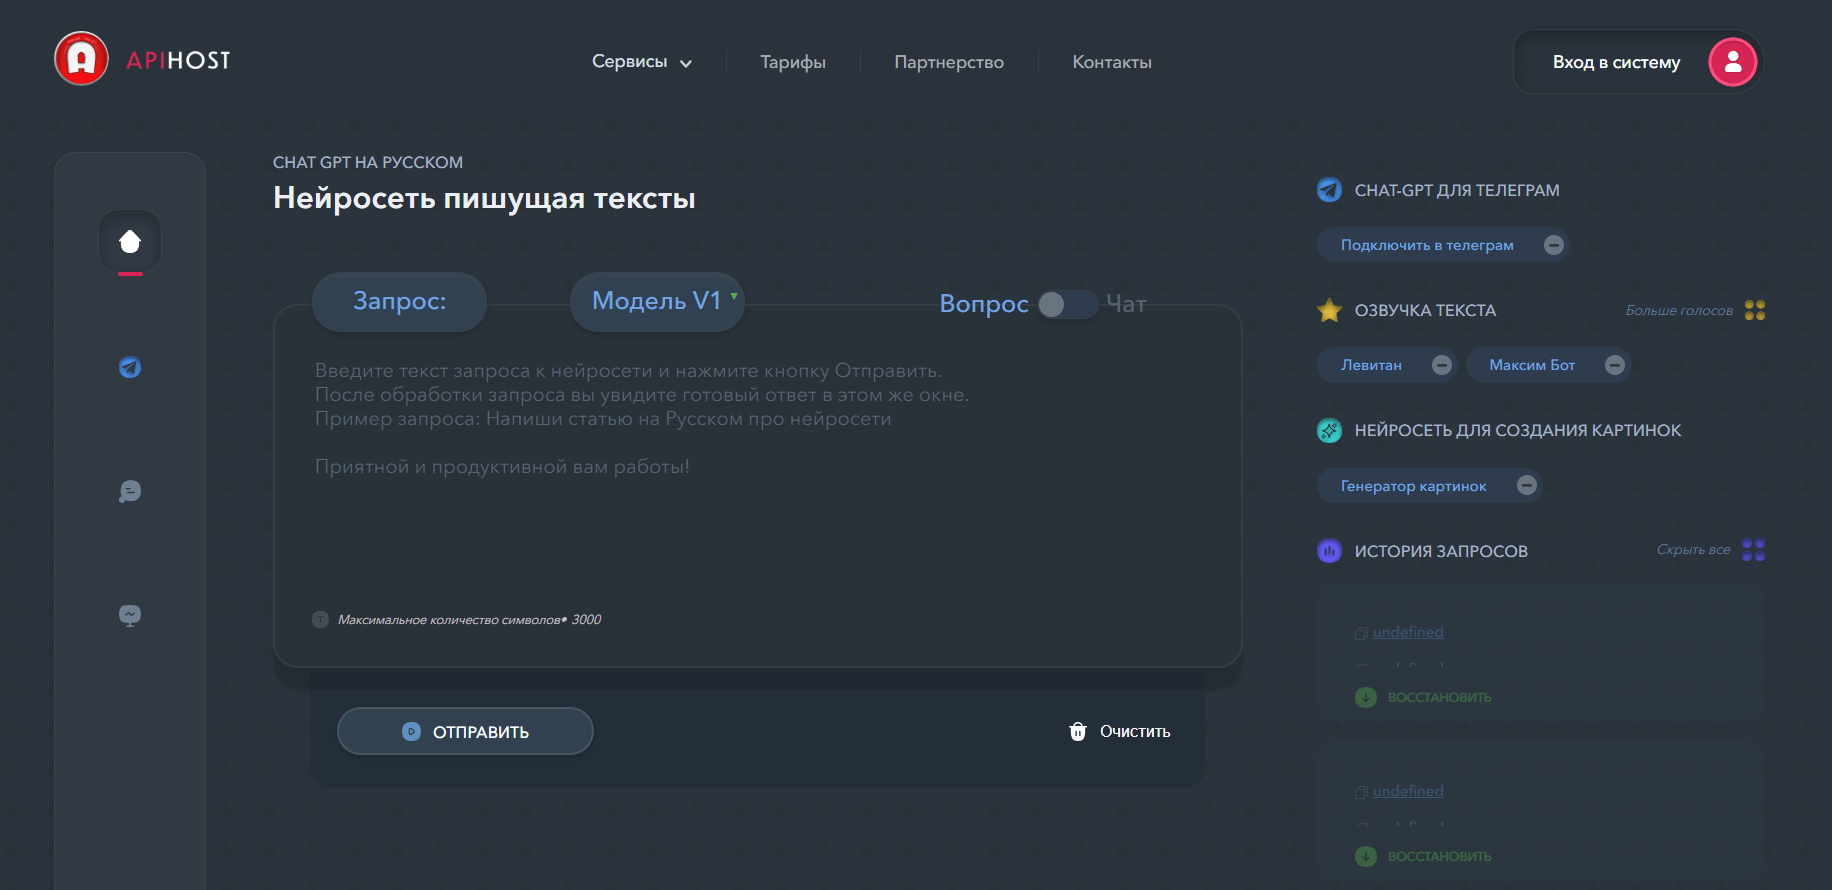This screenshot has width=1832, height=890.
Task: Click minus icon on Максим Бот chip
Action: (x=1614, y=365)
